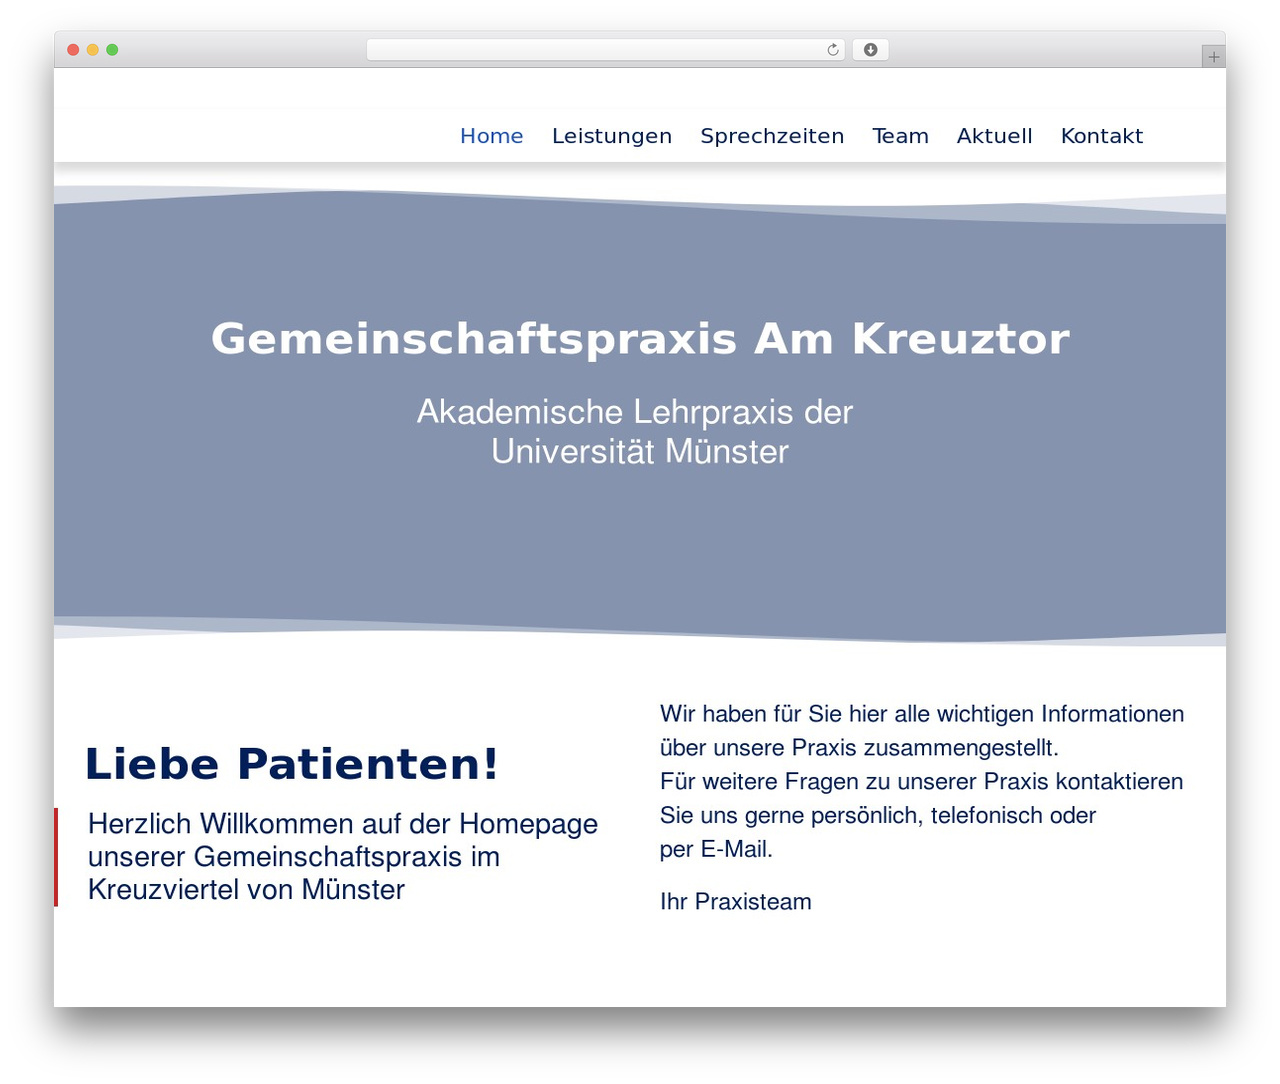The height and width of the screenshot is (1084, 1280).
Task: Click the 'über unsere Praxis zusammengestellt.' line
Action: (859, 748)
